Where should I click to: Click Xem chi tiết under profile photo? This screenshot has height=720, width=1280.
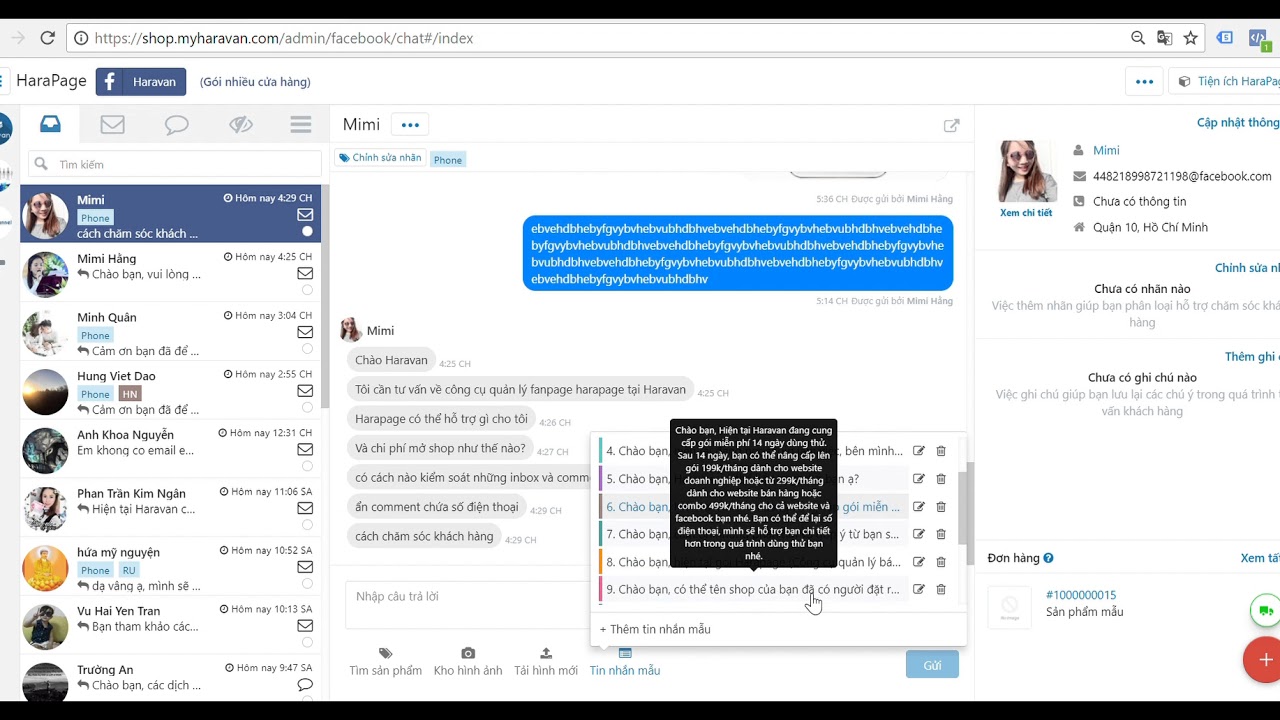(x=1026, y=213)
